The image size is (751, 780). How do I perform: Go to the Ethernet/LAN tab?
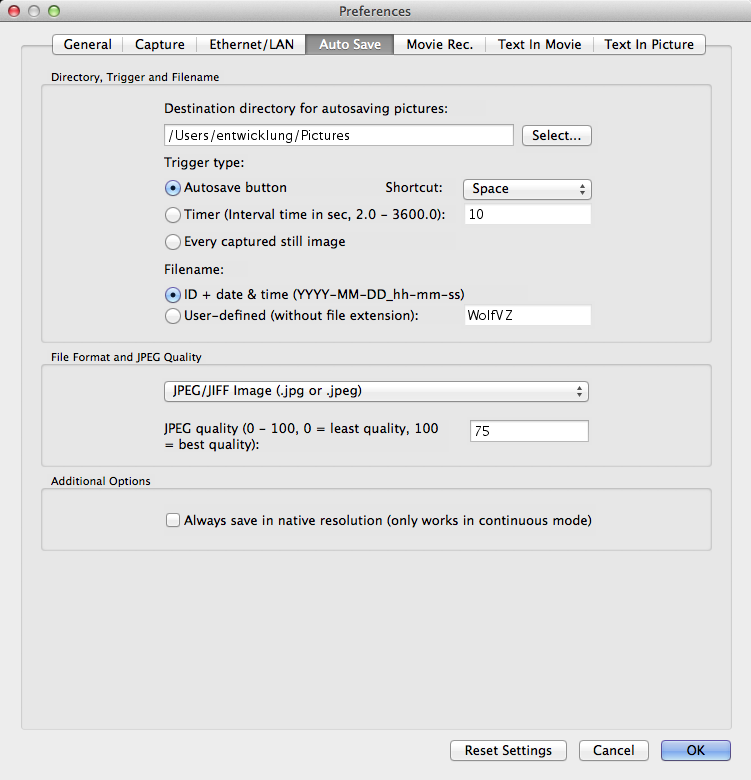(251, 45)
